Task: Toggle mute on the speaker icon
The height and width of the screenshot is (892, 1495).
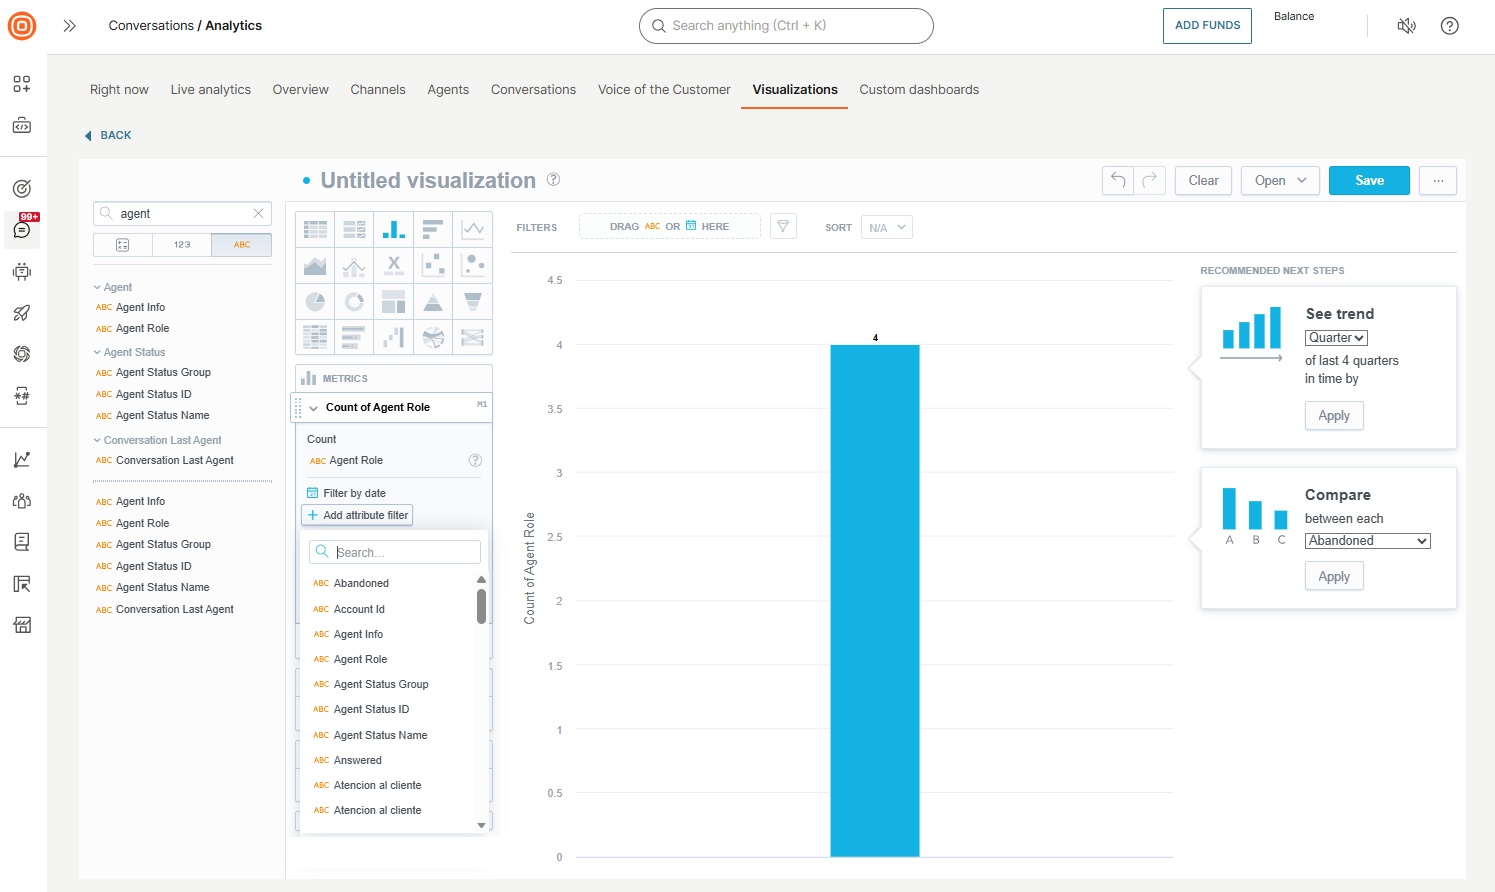Action: pos(1406,25)
